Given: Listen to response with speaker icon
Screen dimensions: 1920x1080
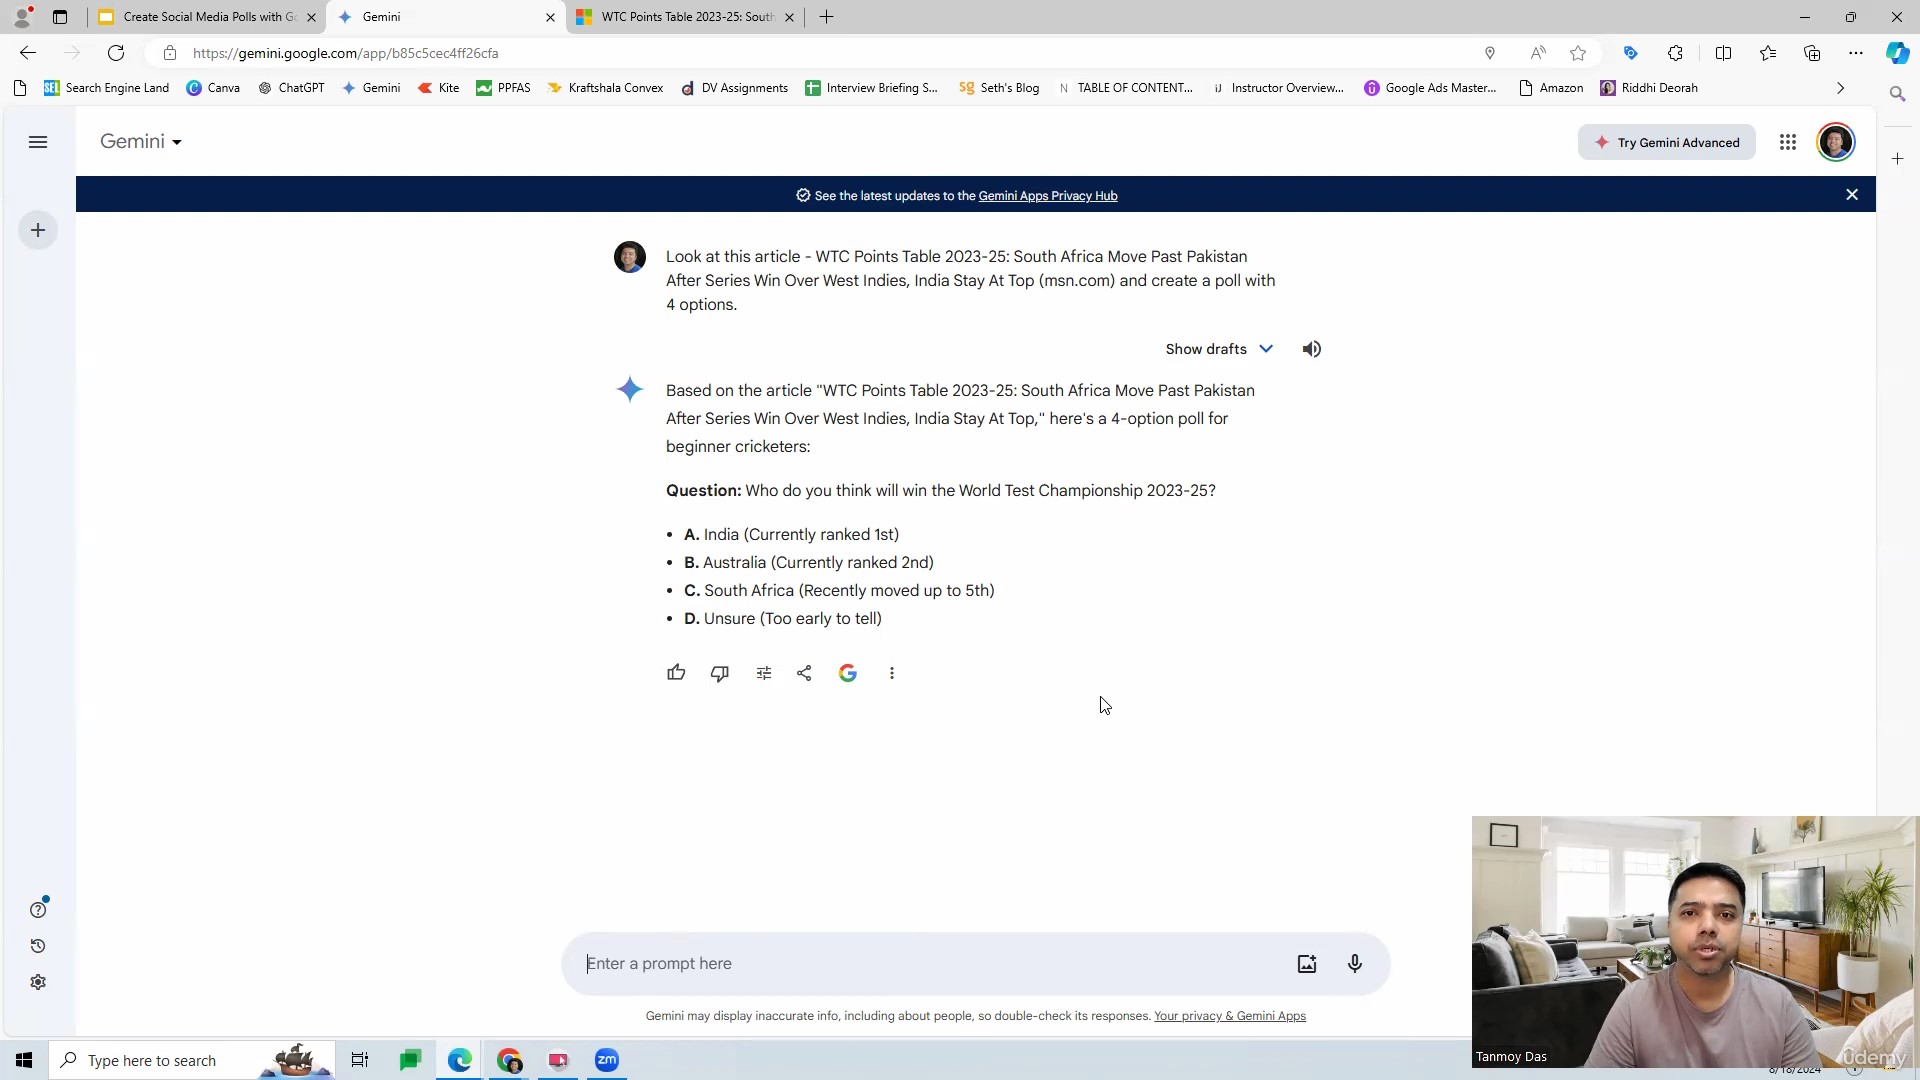Looking at the screenshot, I should 1312,349.
